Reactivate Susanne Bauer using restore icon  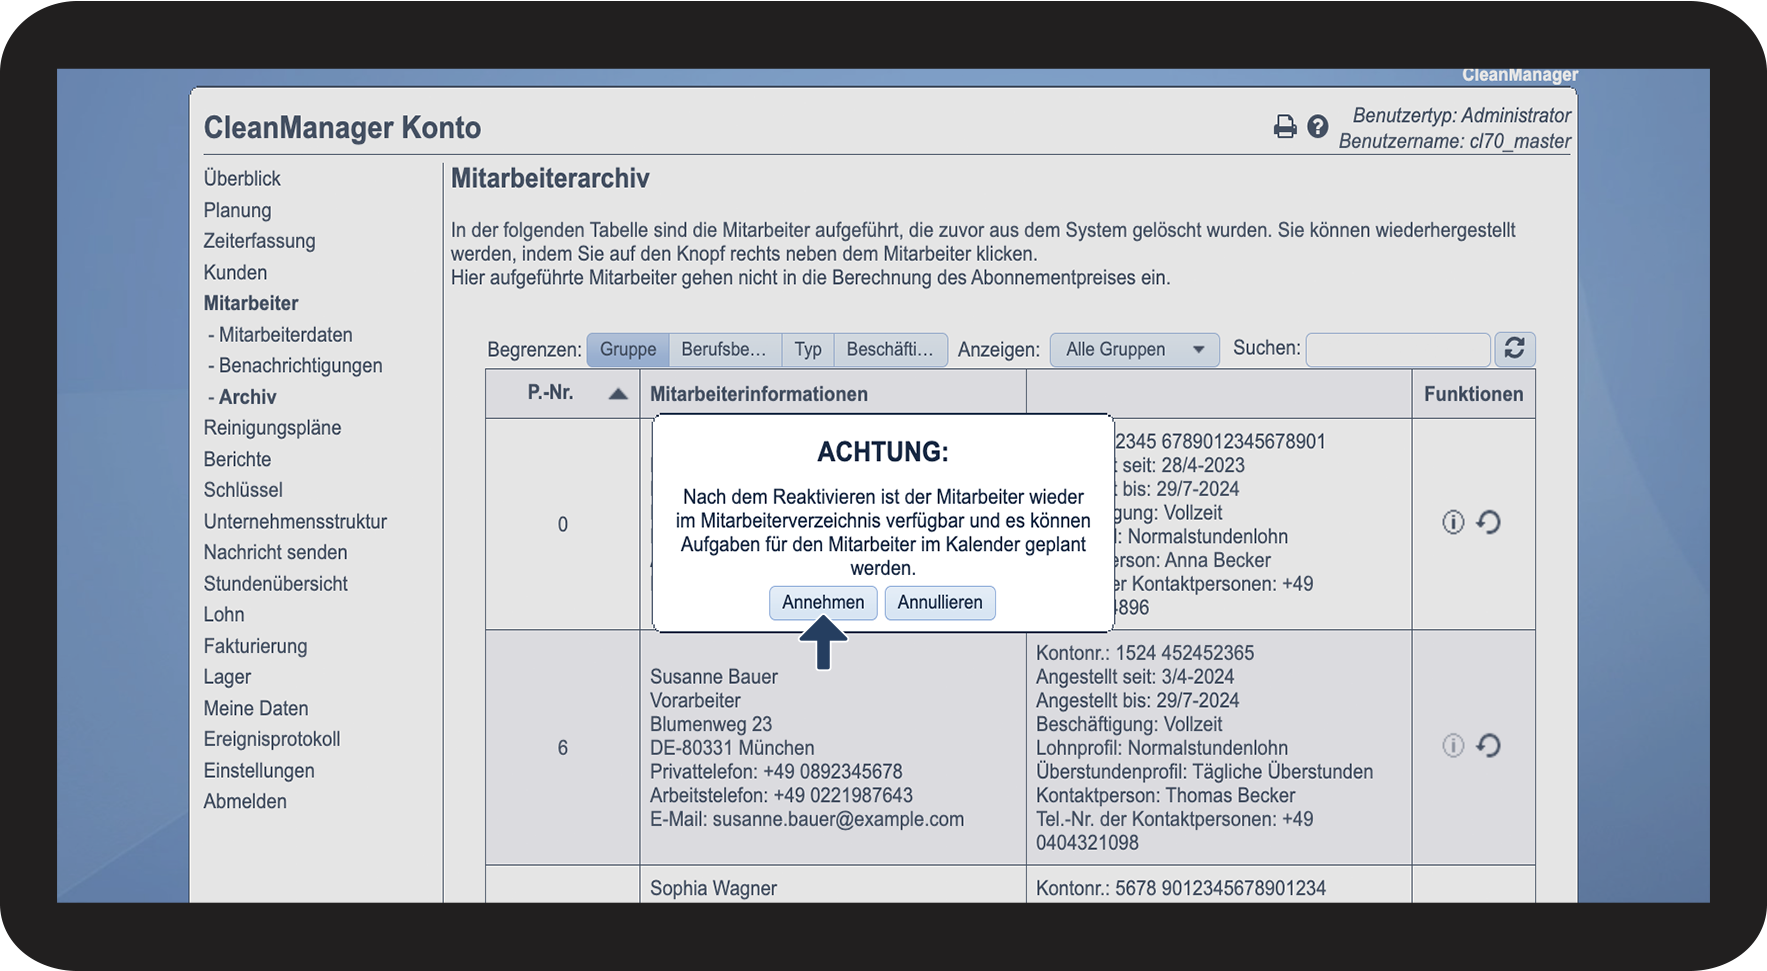pyautogui.click(x=1489, y=746)
